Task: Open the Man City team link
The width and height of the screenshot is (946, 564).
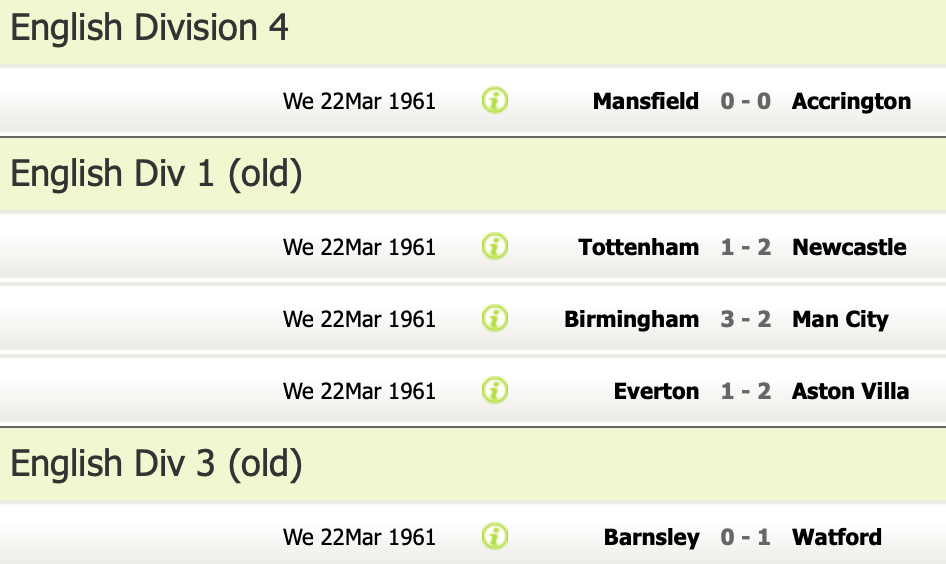Action: tap(840, 319)
